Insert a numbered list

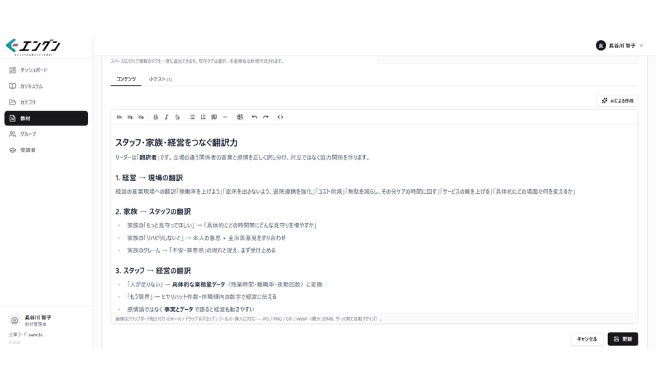(x=203, y=117)
